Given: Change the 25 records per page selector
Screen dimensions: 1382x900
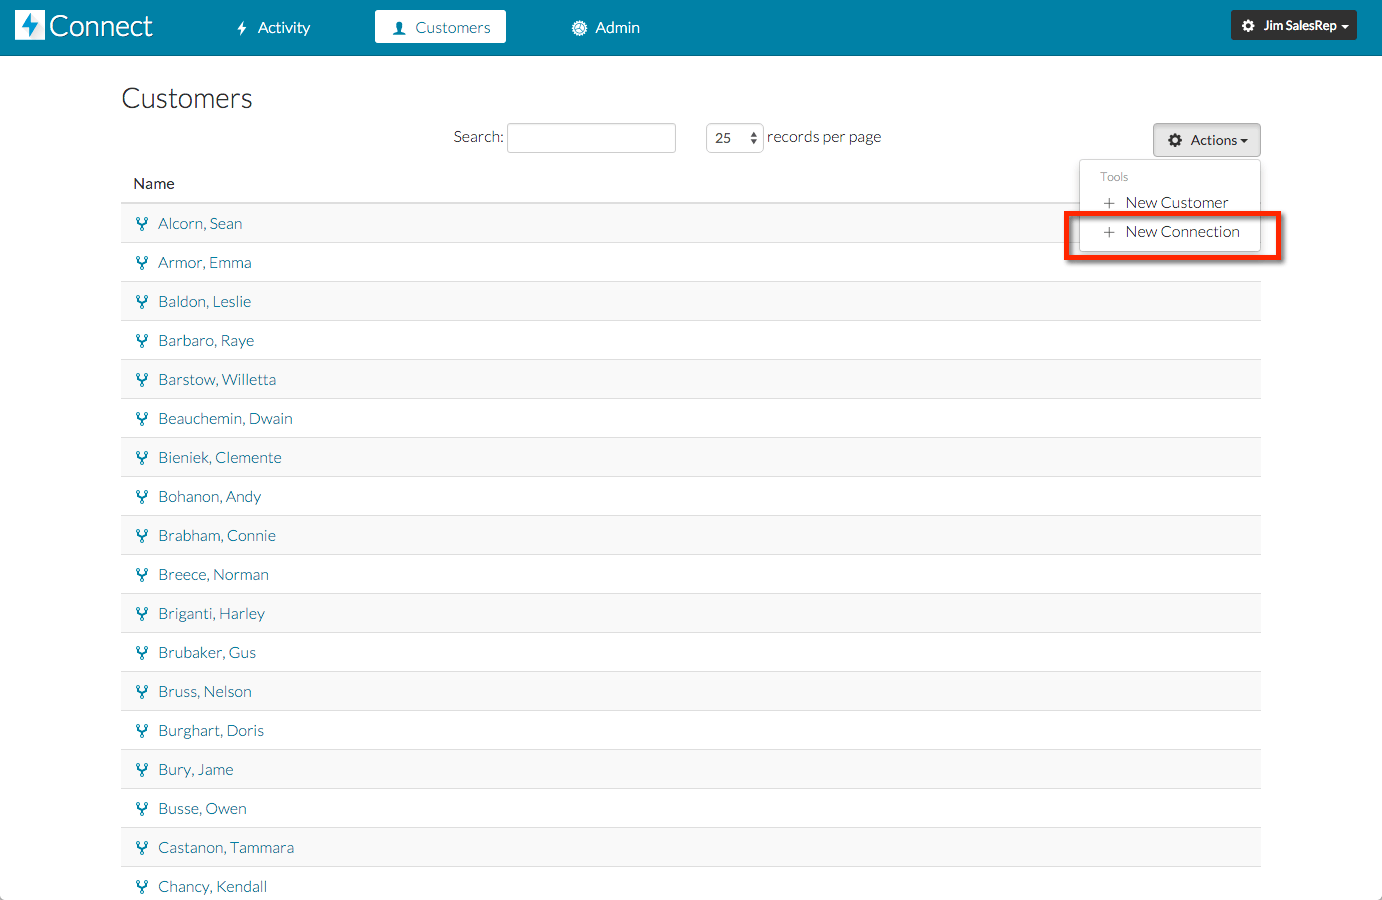Looking at the screenshot, I should [735, 138].
